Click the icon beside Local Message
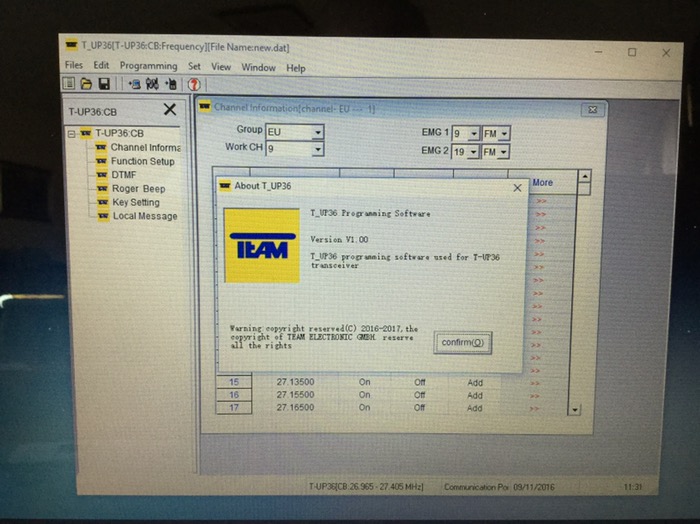The image size is (700, 524). 103,216
